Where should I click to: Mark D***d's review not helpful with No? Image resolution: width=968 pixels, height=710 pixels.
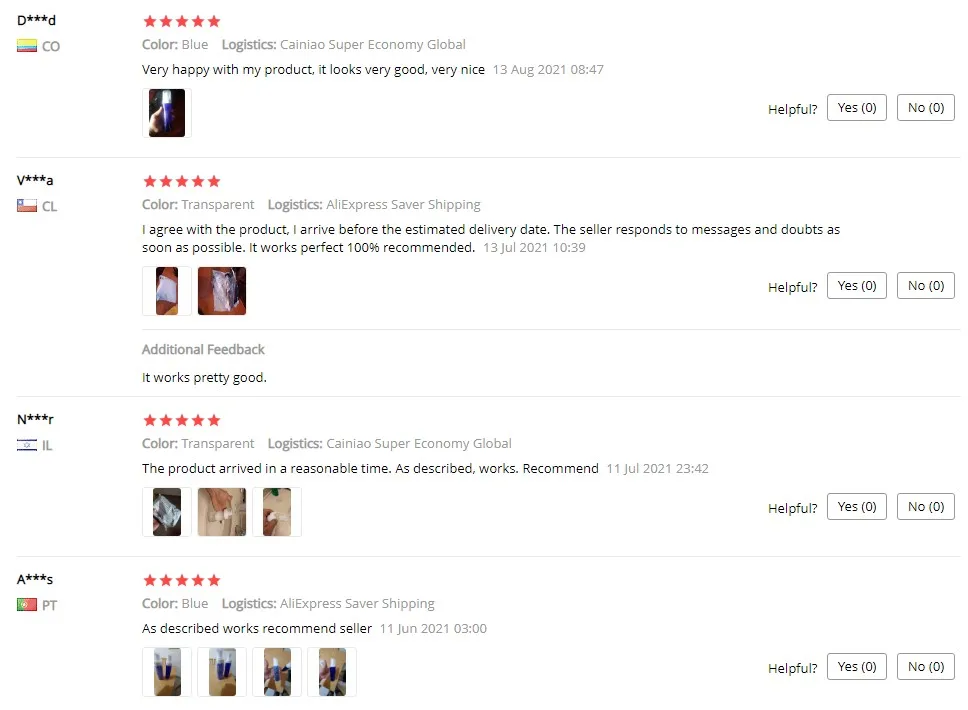pyautogui.click(x=925, y=107)
